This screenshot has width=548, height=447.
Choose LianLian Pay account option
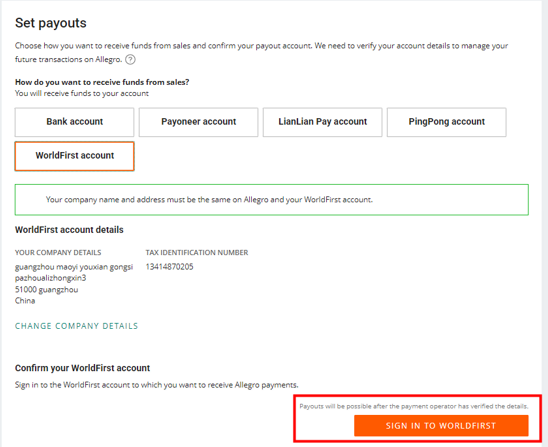click(323, 122)
